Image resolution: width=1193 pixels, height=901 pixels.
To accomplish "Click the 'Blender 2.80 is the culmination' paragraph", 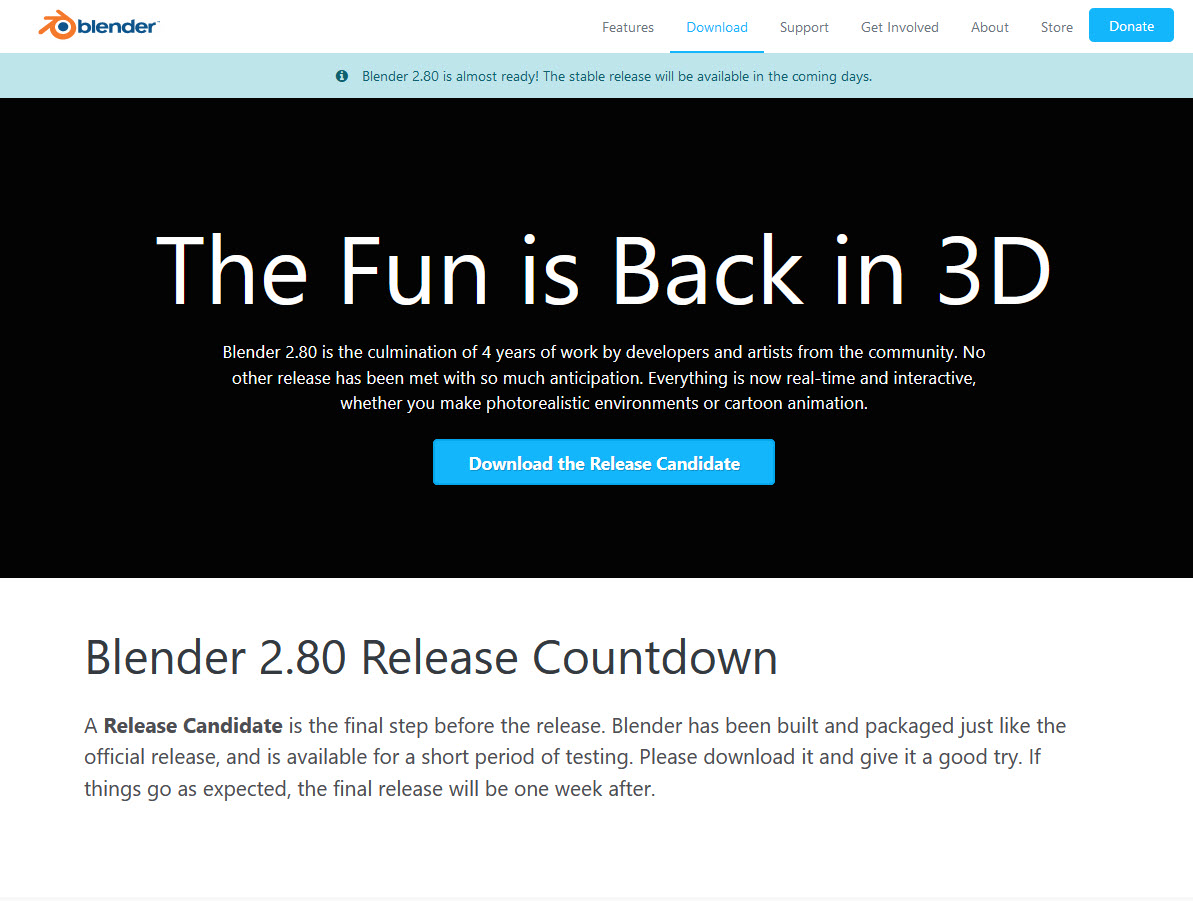I will click(x=604, y=377).
